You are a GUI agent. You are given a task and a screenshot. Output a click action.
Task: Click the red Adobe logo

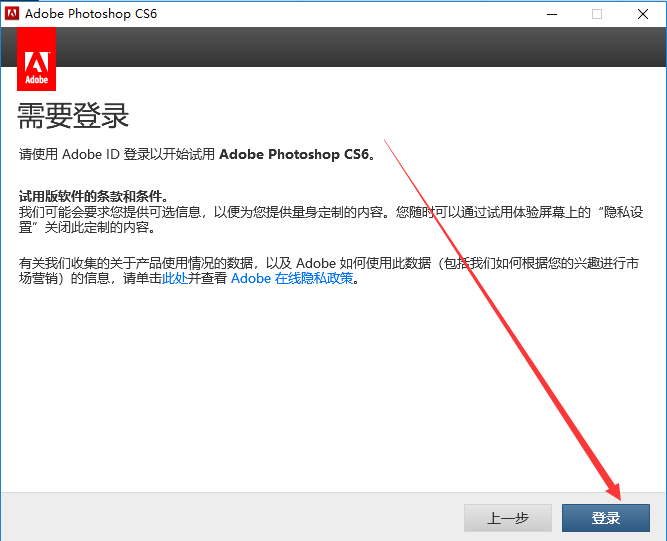coord(37,59)
